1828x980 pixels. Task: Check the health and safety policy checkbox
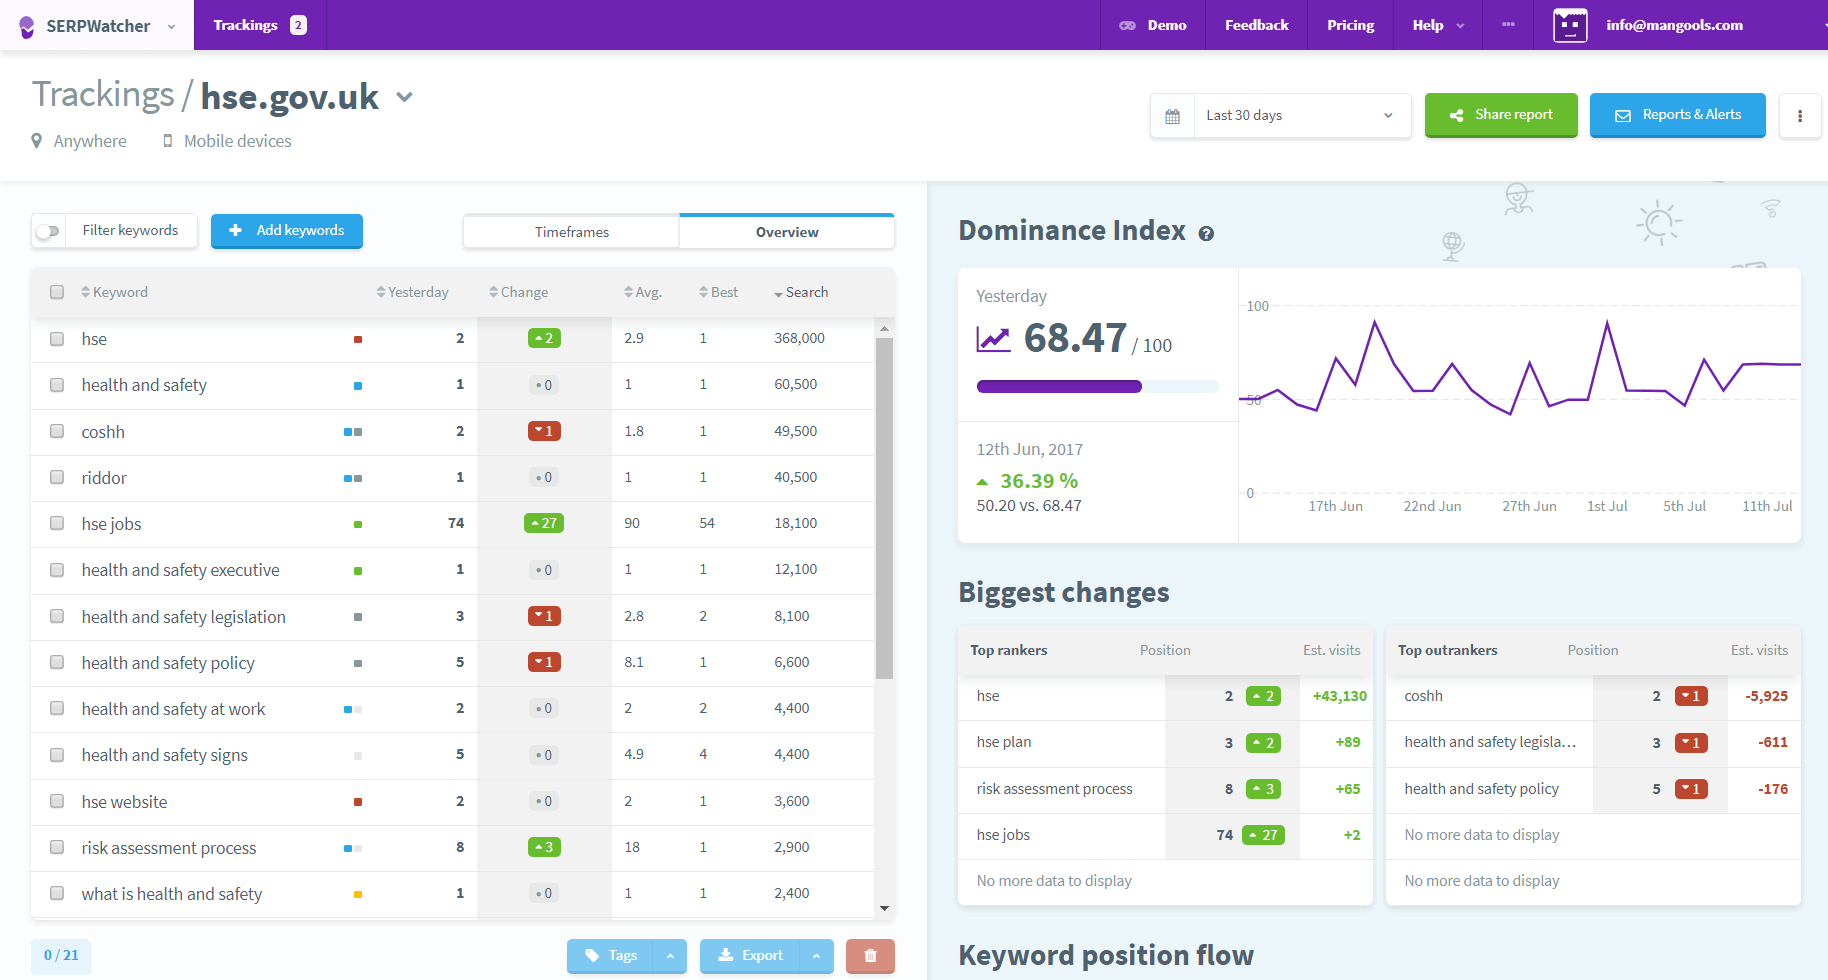tap(57, 662)
